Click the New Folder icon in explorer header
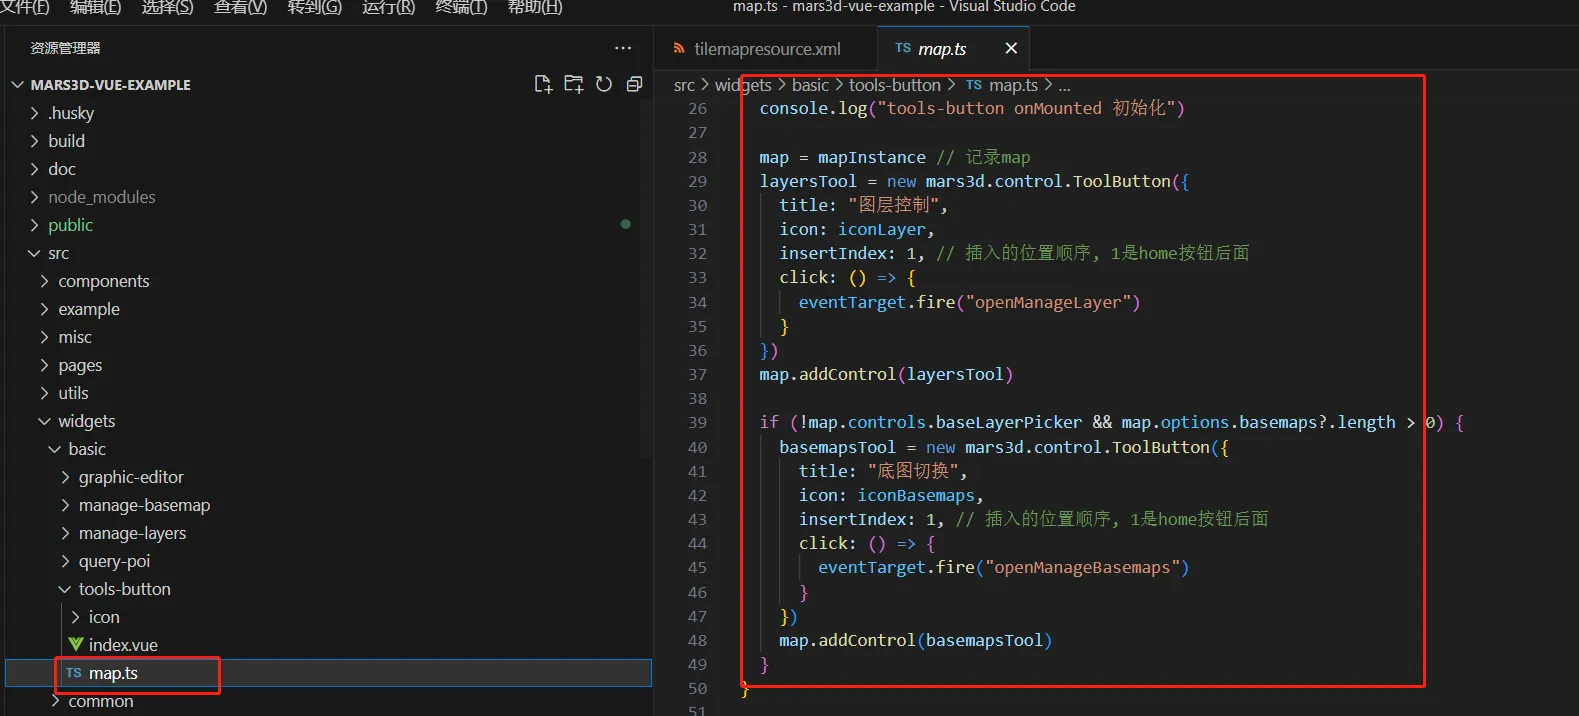Viewport: 1579px width, 716px height. 574,84
